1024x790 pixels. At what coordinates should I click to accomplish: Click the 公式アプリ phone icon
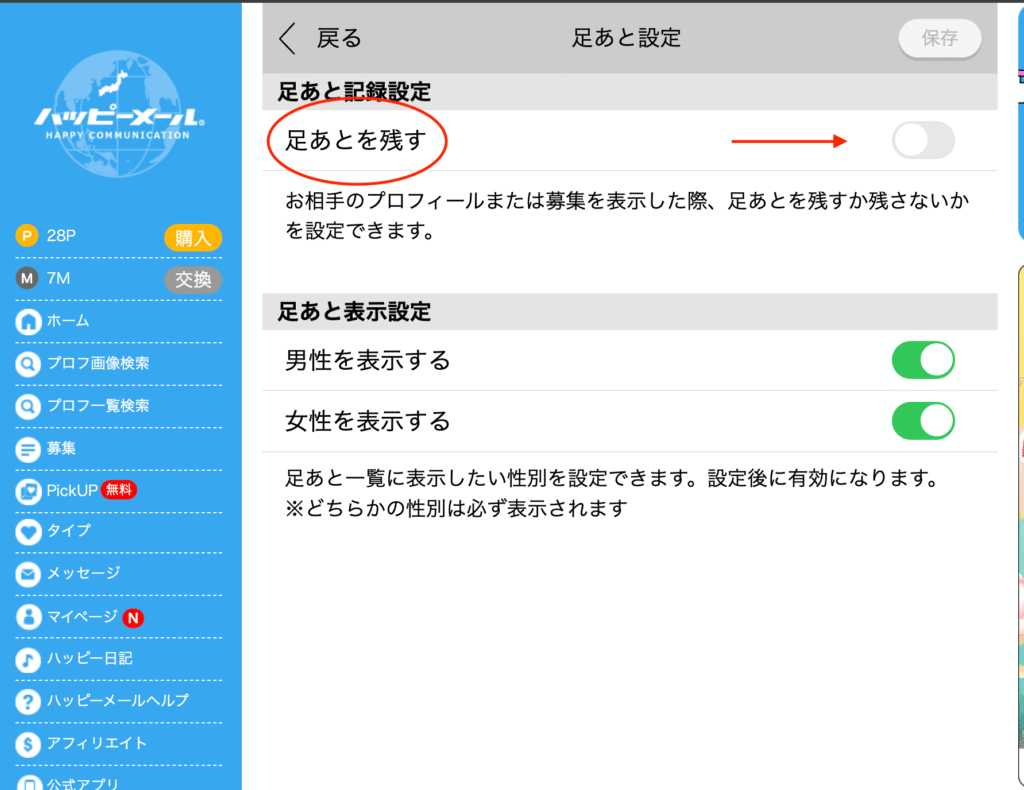28,782
